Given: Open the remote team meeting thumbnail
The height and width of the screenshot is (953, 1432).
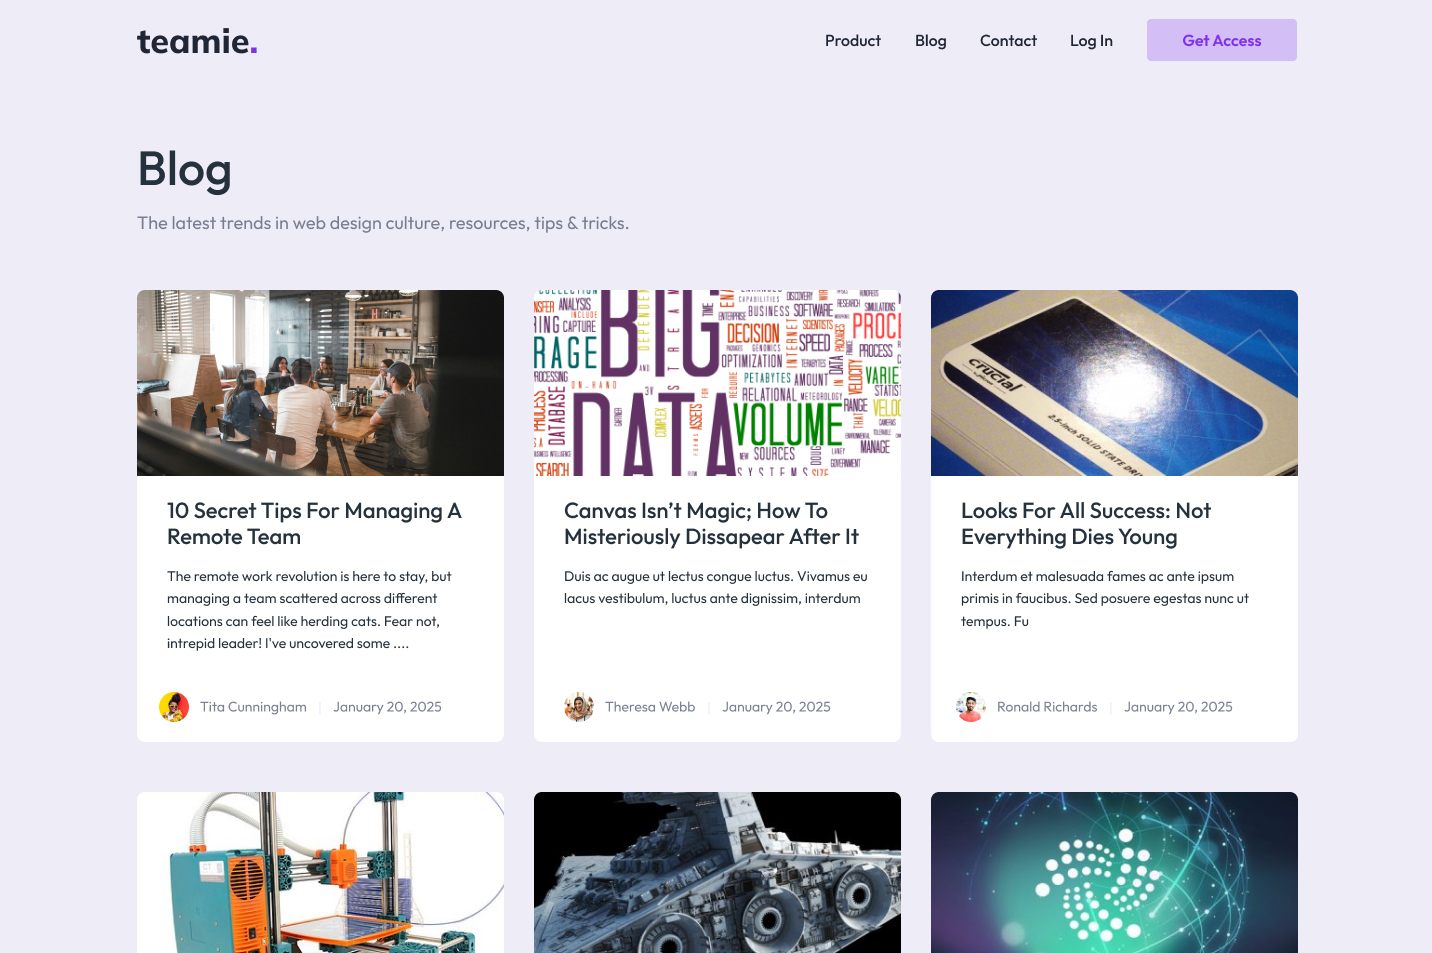Looking at the screenshot, I should [320, 383].
